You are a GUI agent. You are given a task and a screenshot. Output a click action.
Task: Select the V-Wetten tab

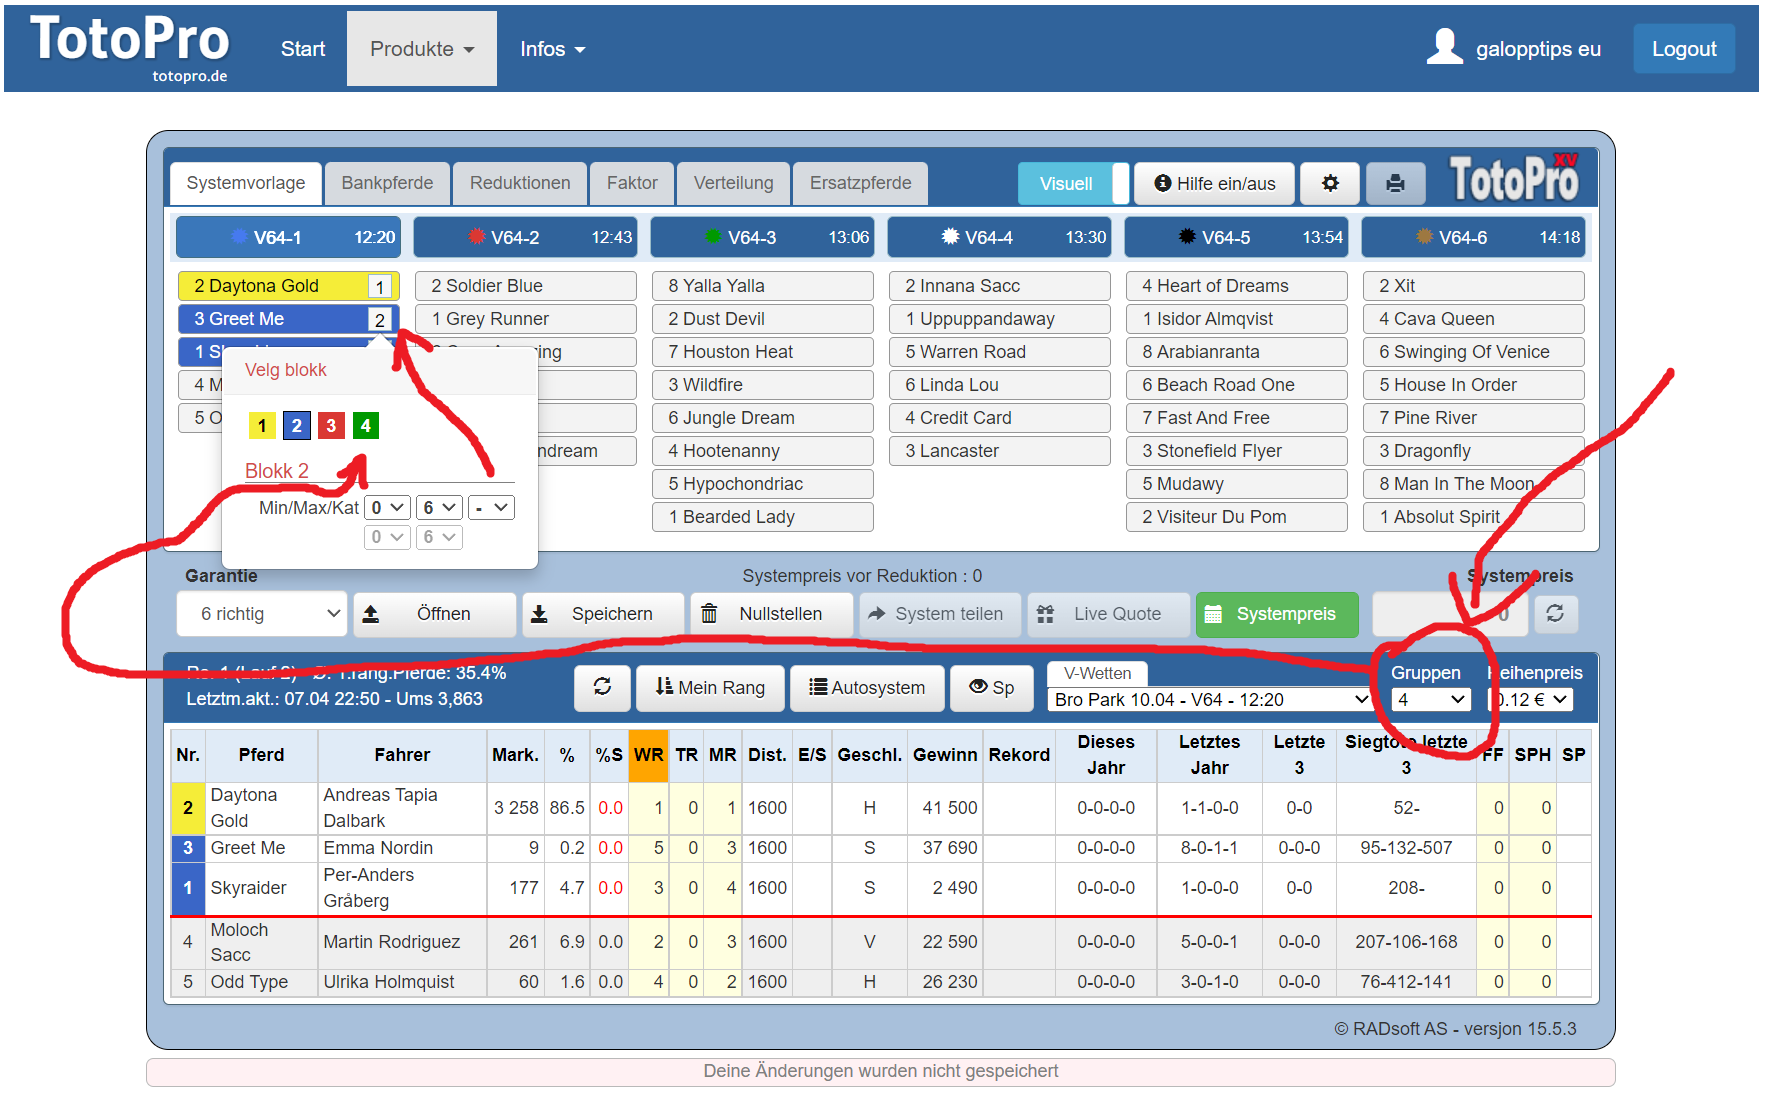pos(1097,673)
